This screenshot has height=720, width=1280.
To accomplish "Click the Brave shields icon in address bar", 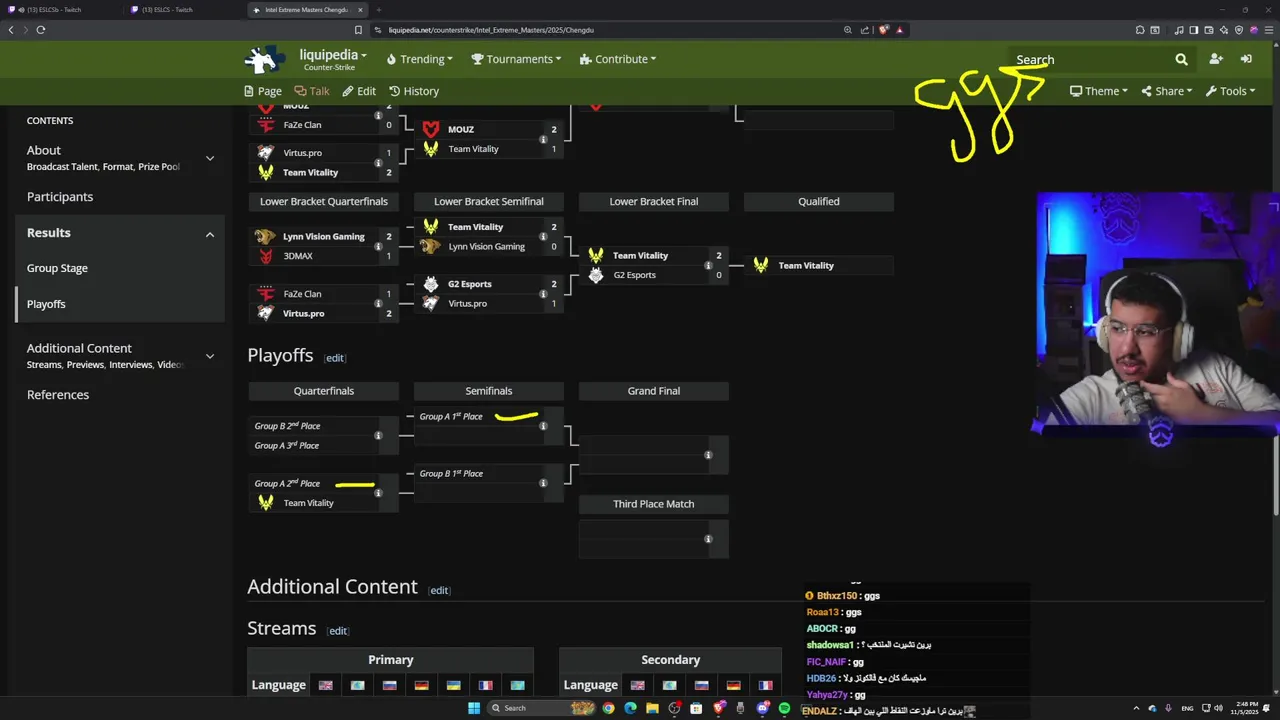I will [884, 30].
